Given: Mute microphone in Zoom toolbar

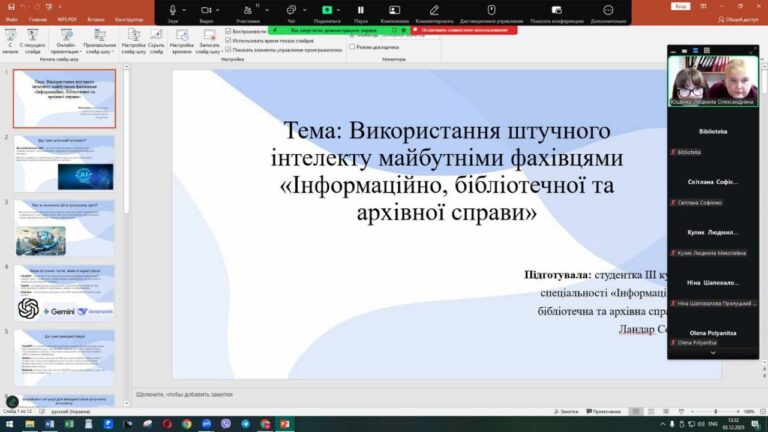Looking at the screenshot, I should point(173,10).
